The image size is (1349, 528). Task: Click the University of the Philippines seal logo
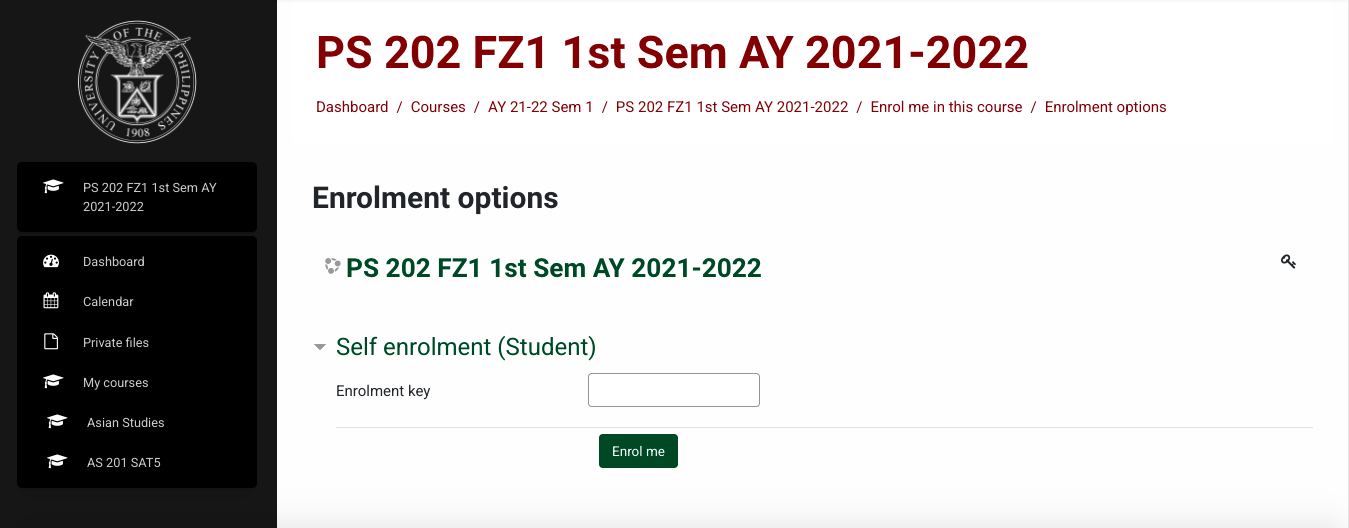[x=137, y=83]
